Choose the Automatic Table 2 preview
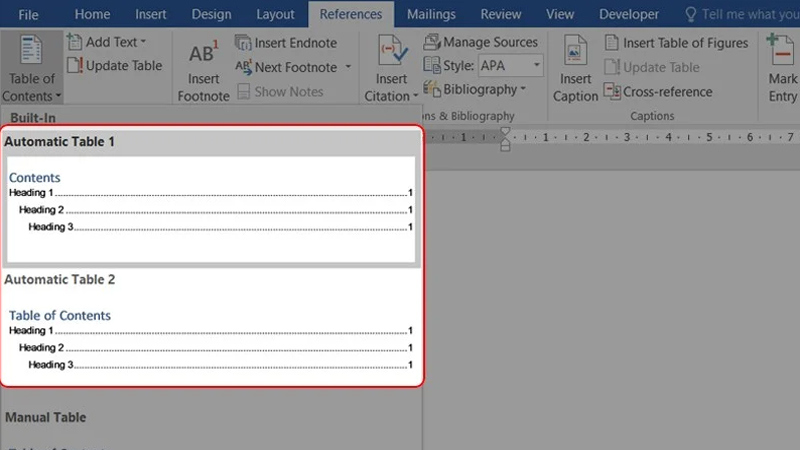Viewport: 800px width, 450px height. coord(211,340)
